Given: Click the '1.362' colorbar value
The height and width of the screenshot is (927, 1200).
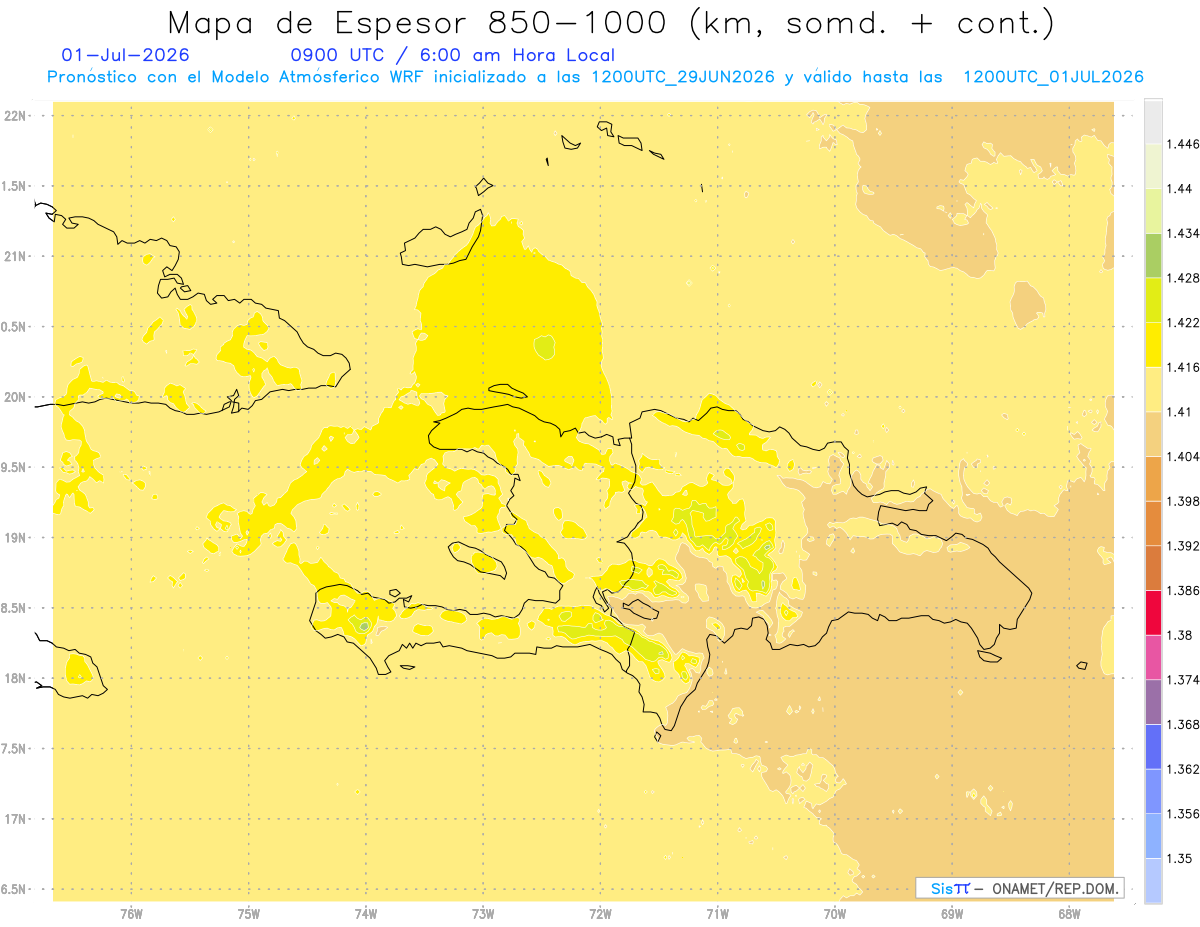Looking at the screenshot, I should point(1183,769).
